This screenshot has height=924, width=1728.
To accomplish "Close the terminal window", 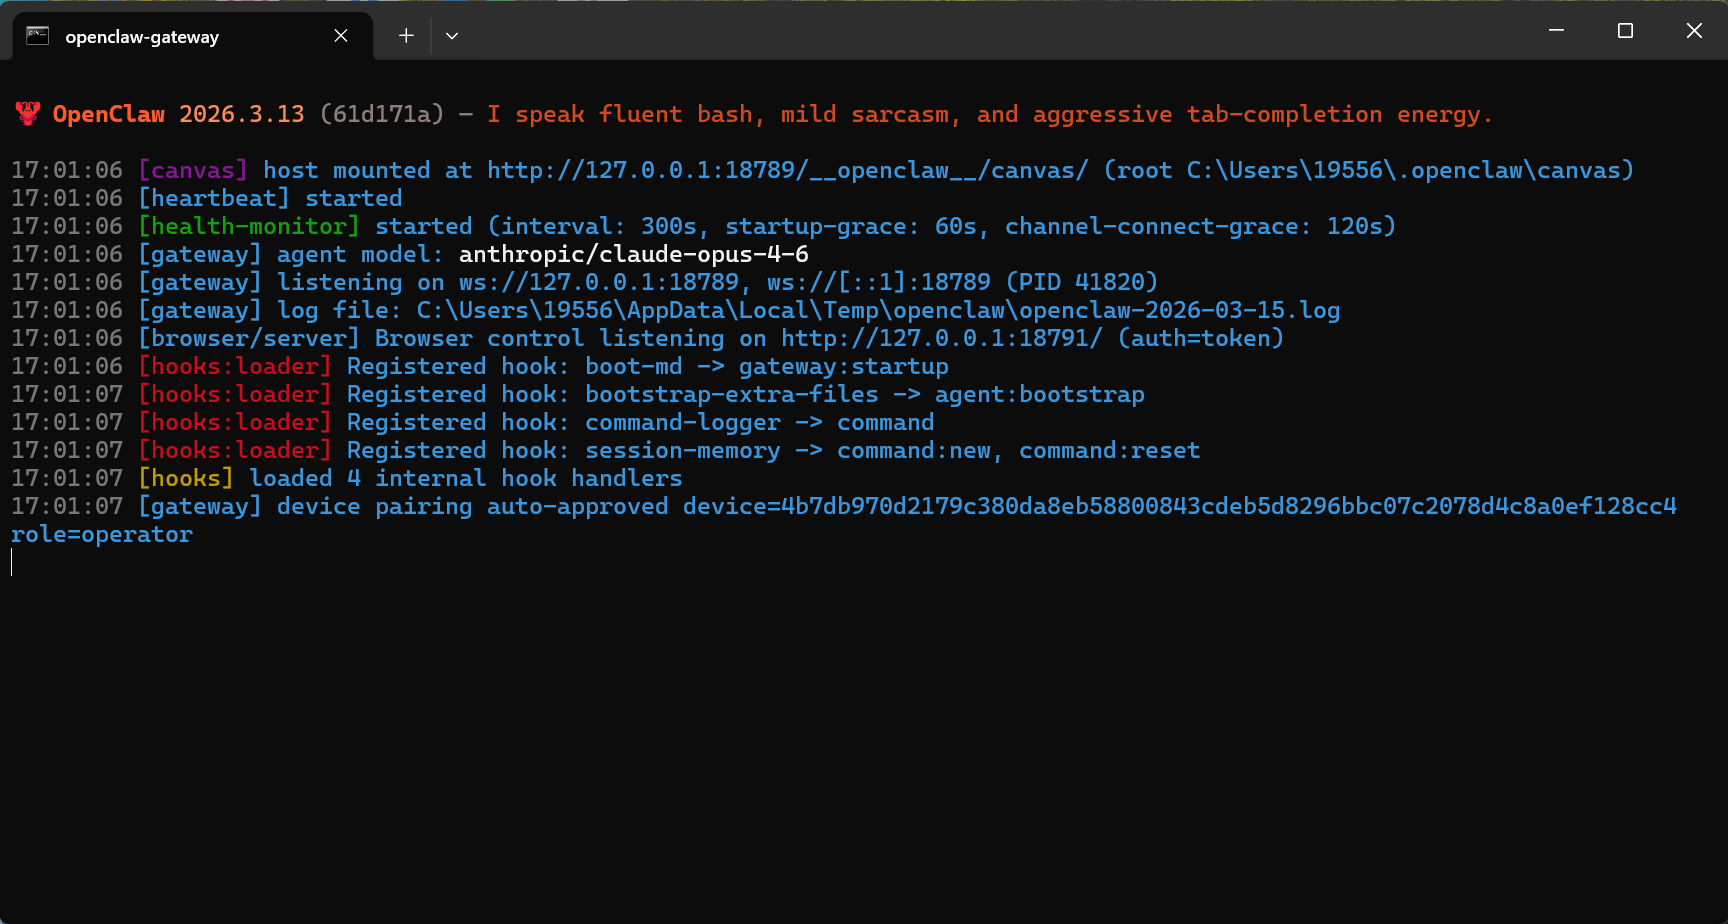I will coord(1694,31).
